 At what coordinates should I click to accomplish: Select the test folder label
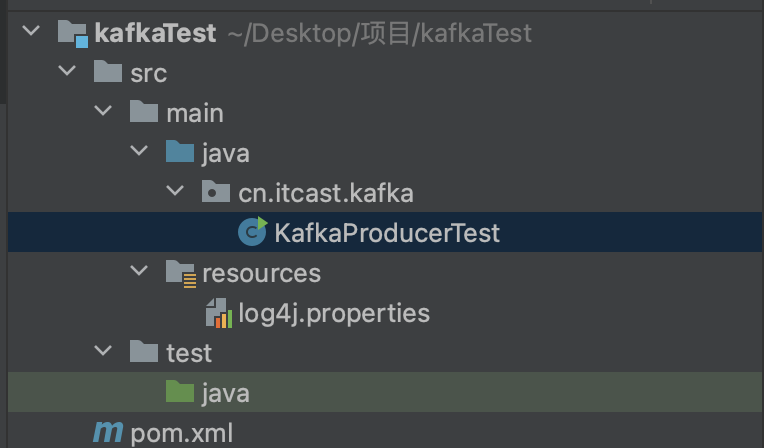tap(189, 353)
